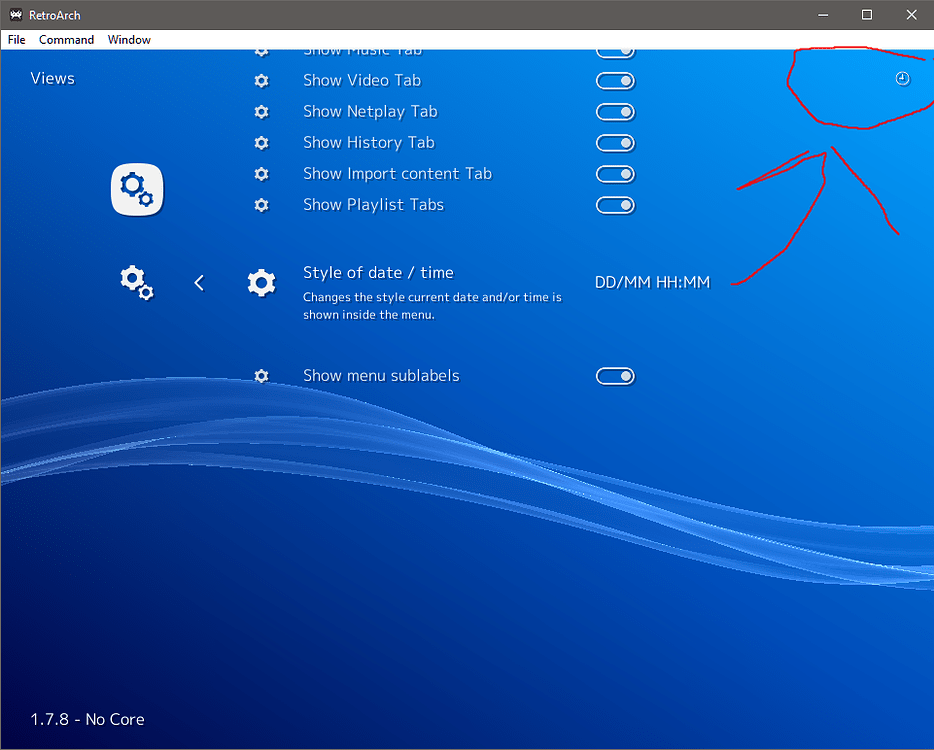The image size is (934, 750).
Task: Select the gear icon next to Show History Tab
Action: pos(261,142)
